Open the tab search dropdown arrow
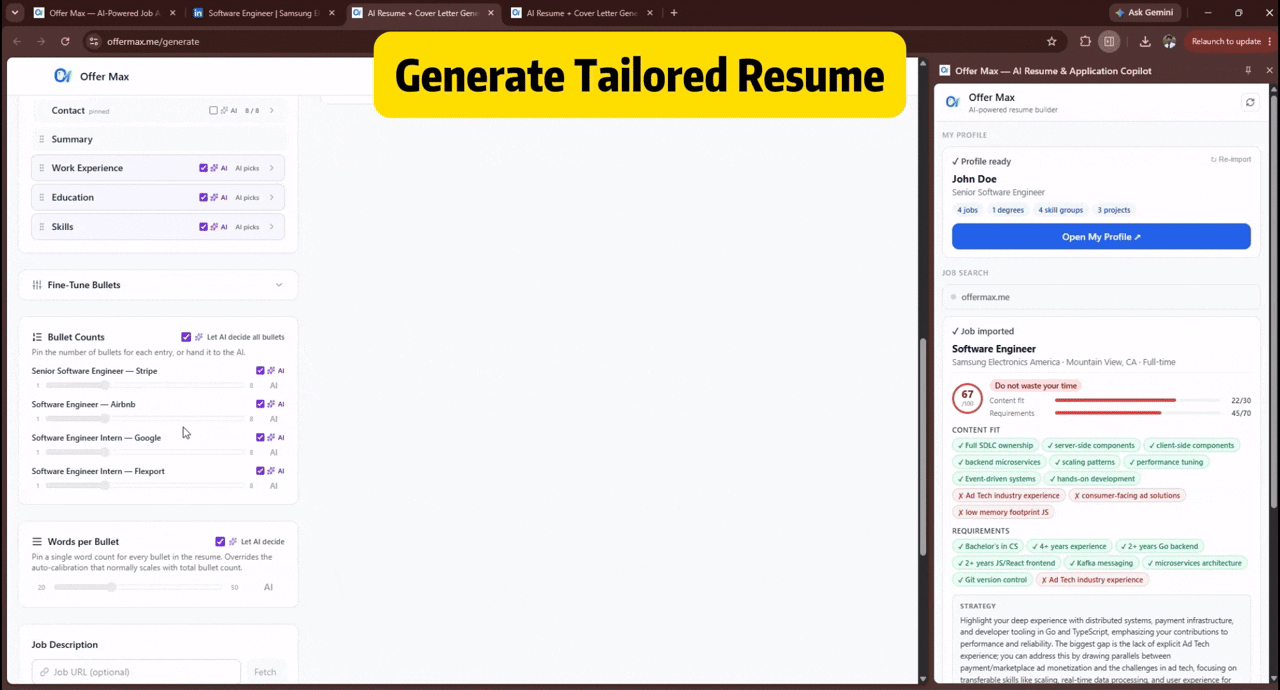 click(14, 13)
